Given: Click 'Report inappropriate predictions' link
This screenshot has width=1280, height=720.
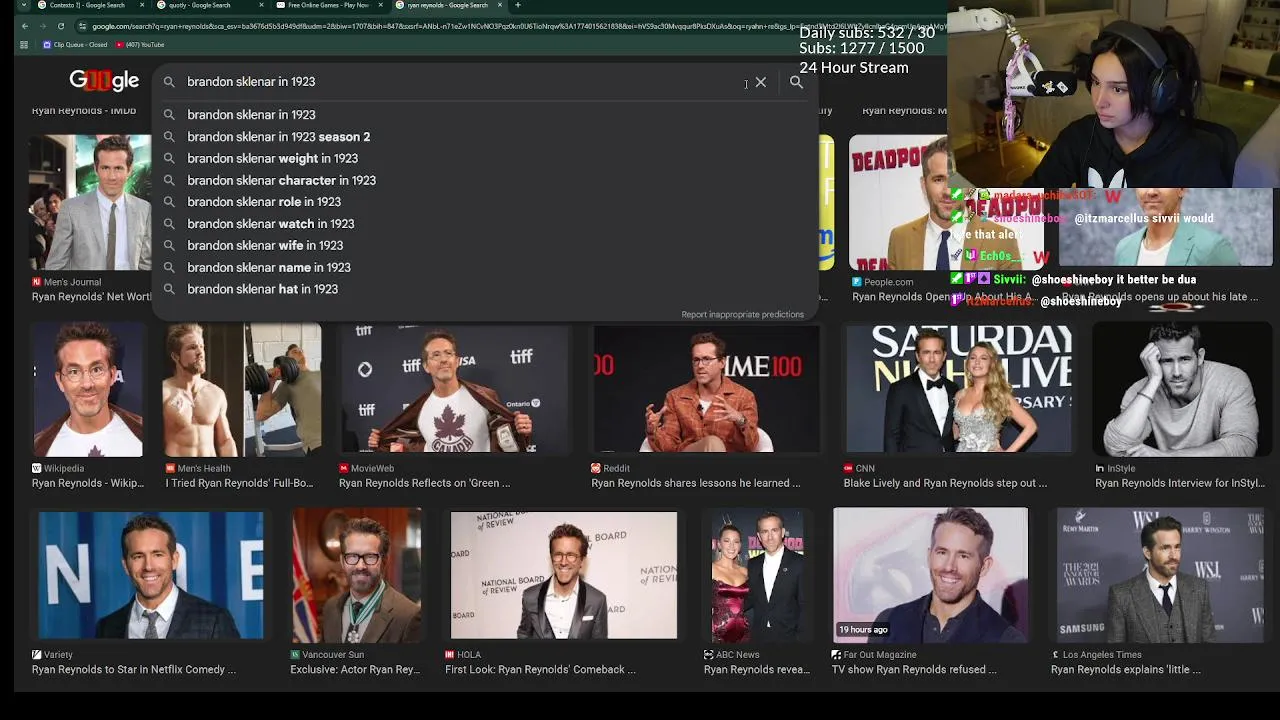Looking at the screenshot, I should (742, 314).
